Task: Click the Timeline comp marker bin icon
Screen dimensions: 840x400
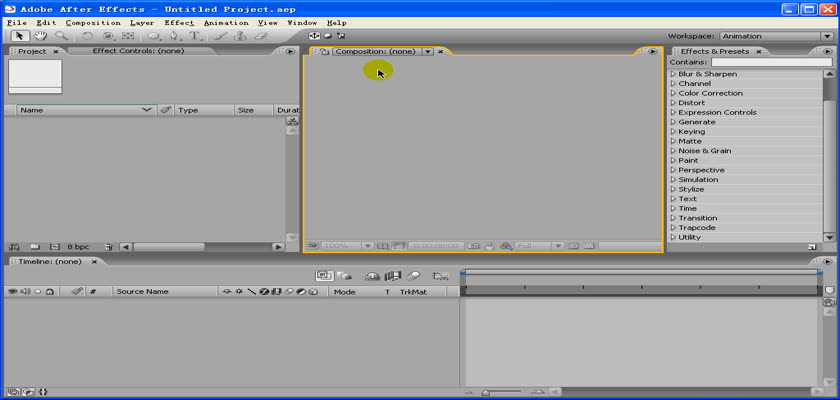Action: click(x=829, y=290)
